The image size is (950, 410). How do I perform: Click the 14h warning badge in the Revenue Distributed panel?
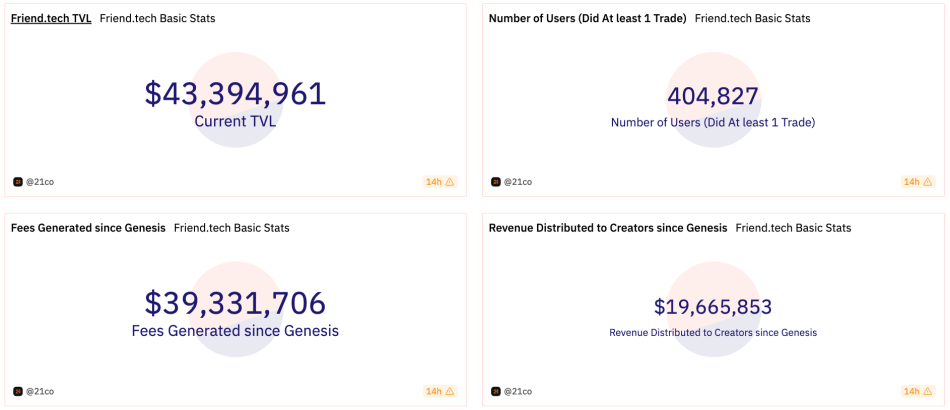(x=918, y=391)
